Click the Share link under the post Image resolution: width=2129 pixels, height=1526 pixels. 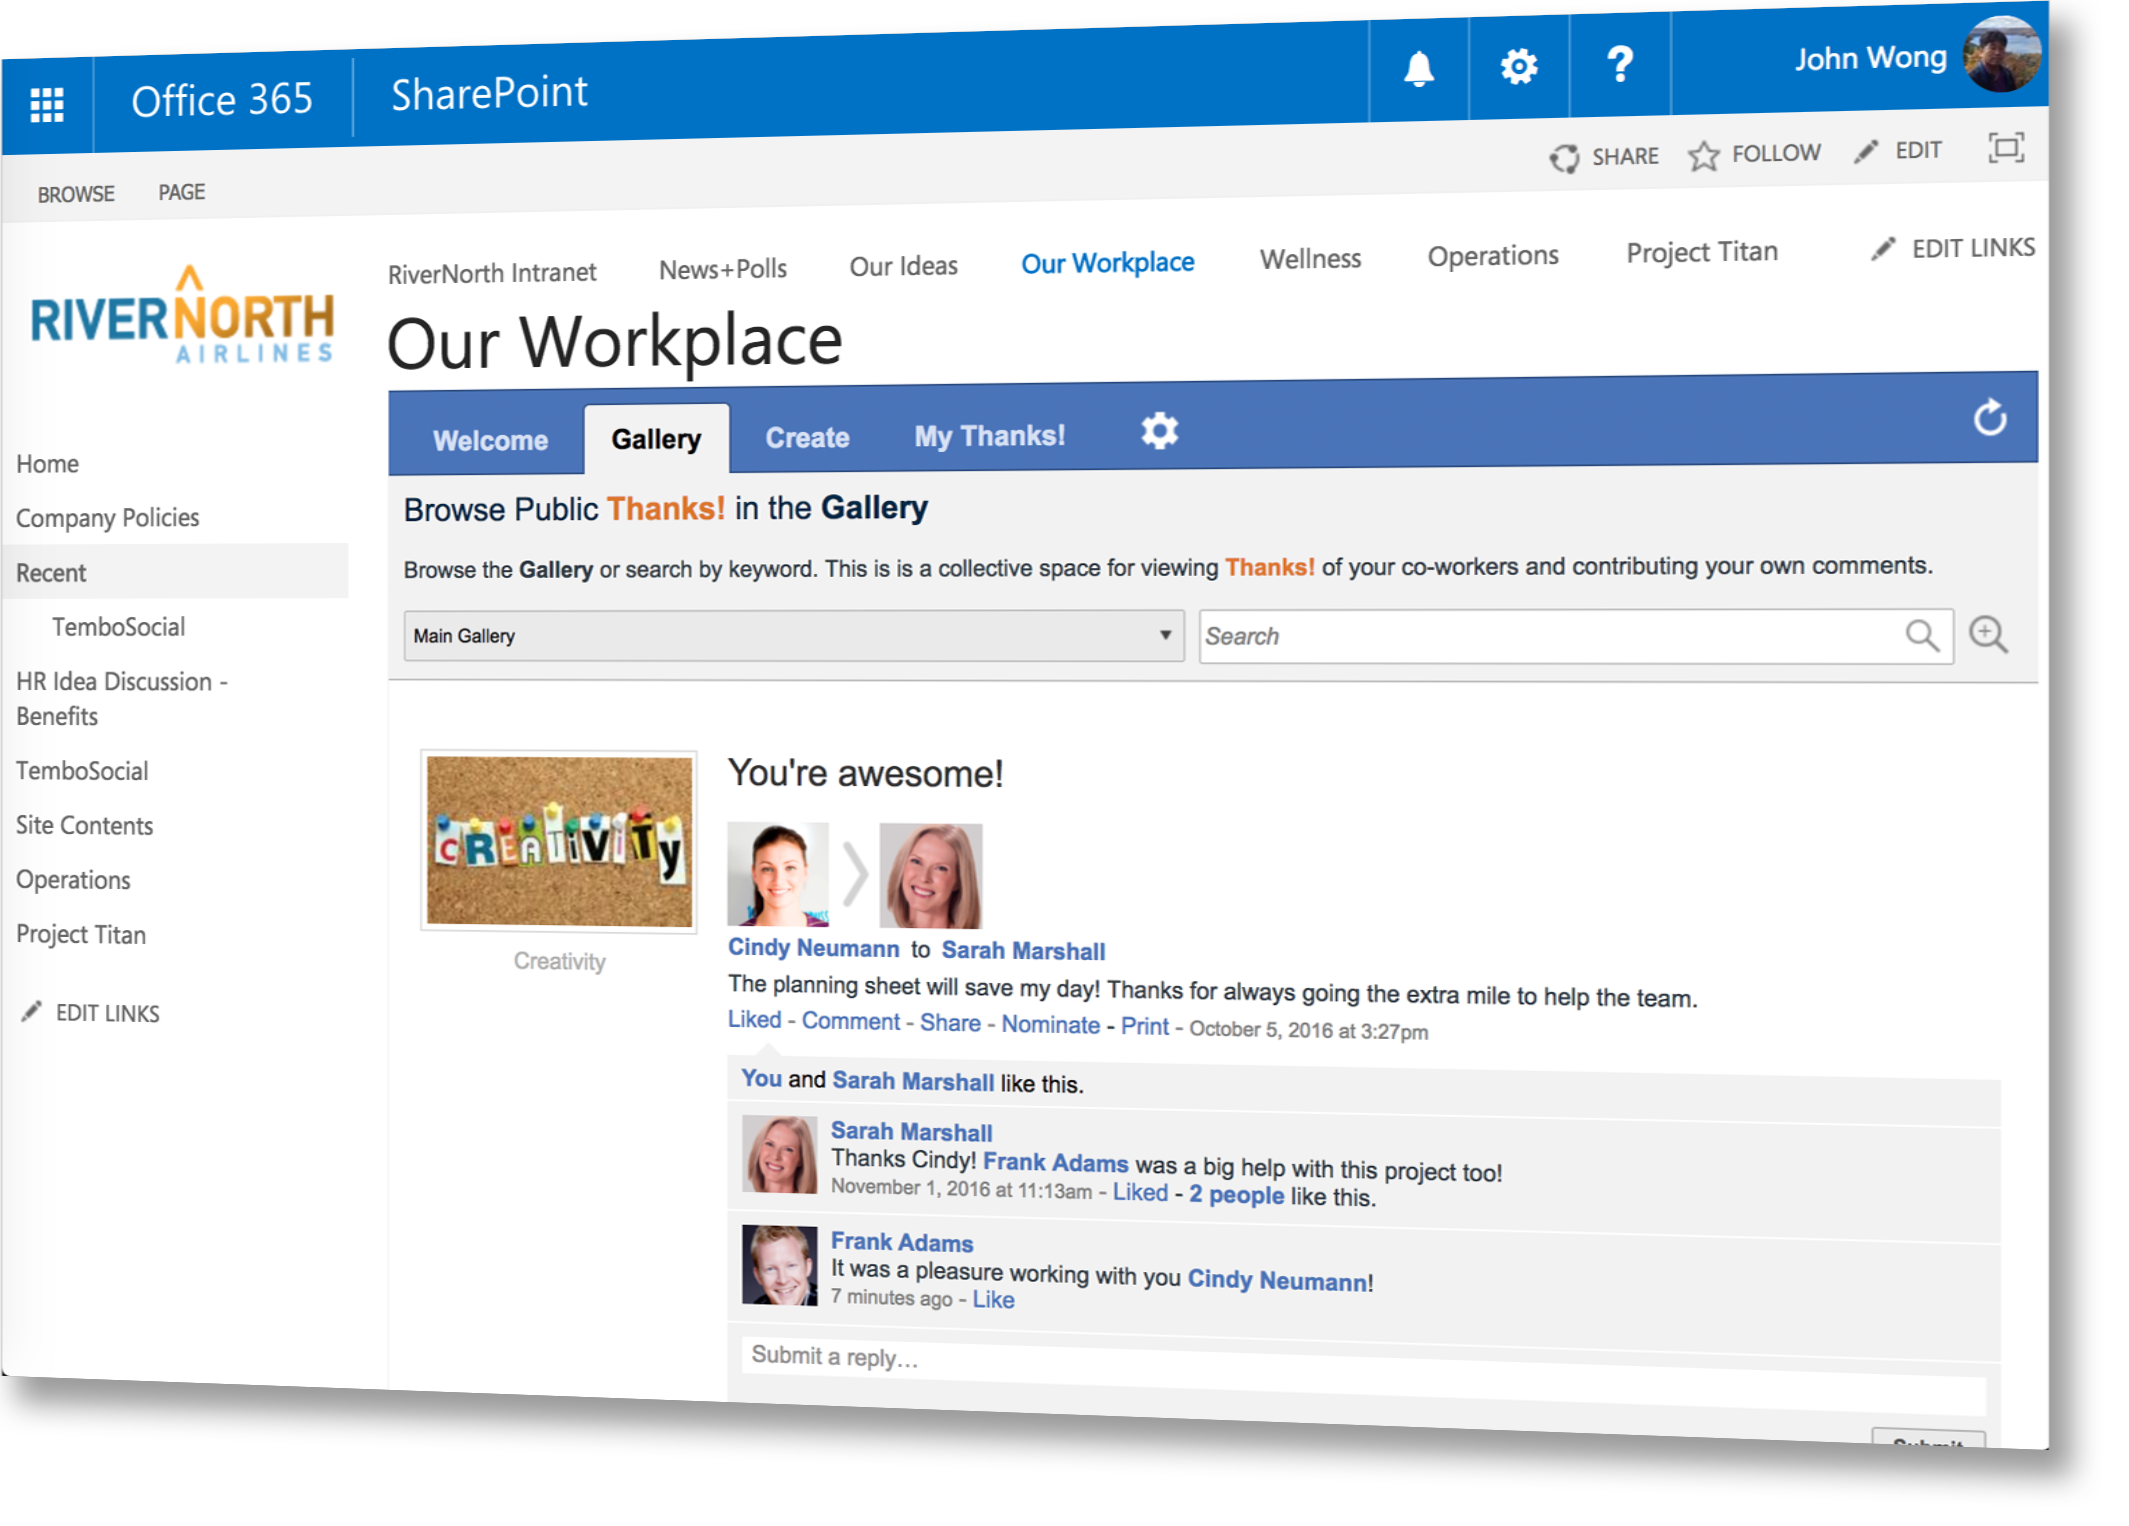point(950,1023)
